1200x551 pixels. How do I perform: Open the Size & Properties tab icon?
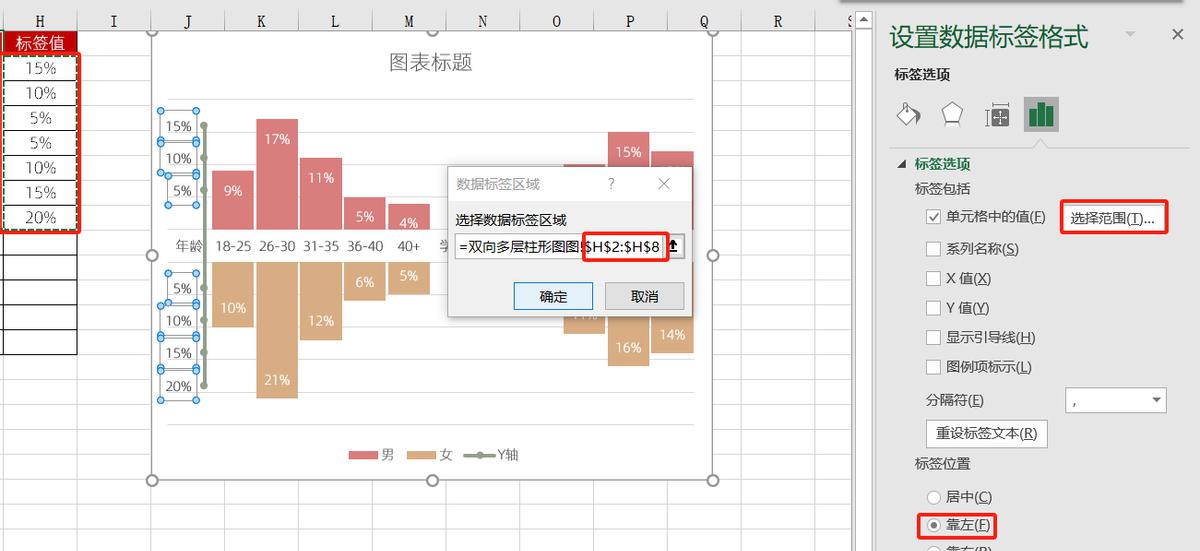point(997,116)
